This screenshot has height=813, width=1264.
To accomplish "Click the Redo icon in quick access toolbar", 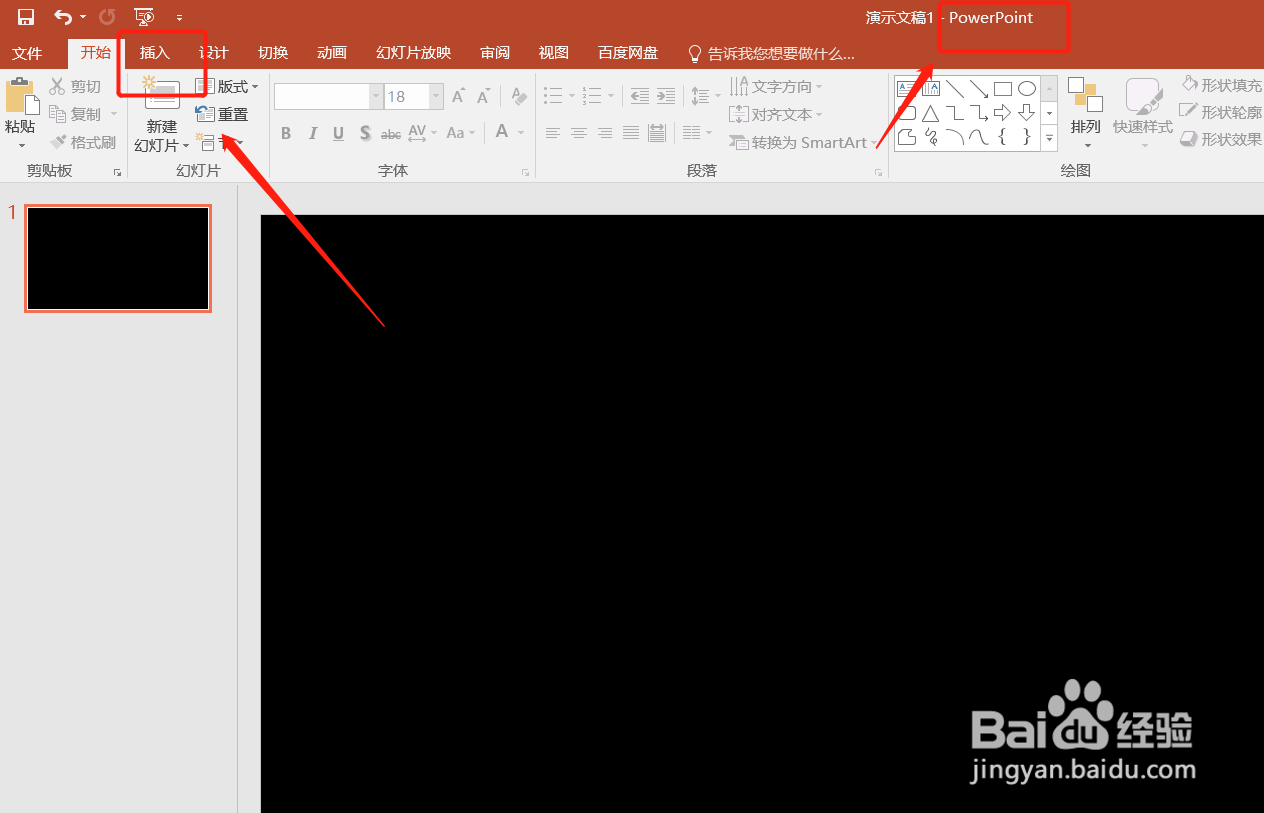I will coord(107,17).
